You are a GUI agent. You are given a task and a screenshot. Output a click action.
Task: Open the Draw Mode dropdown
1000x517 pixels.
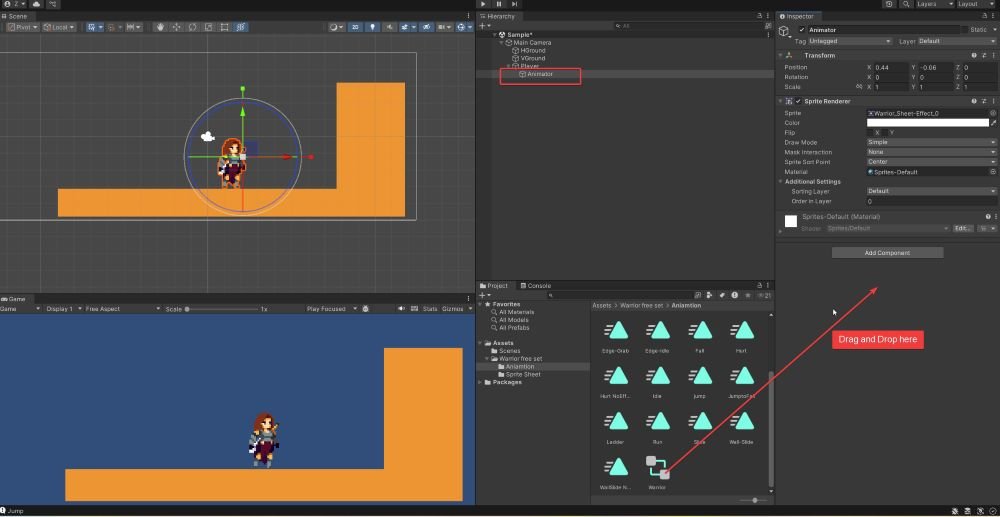coord(931,142)
